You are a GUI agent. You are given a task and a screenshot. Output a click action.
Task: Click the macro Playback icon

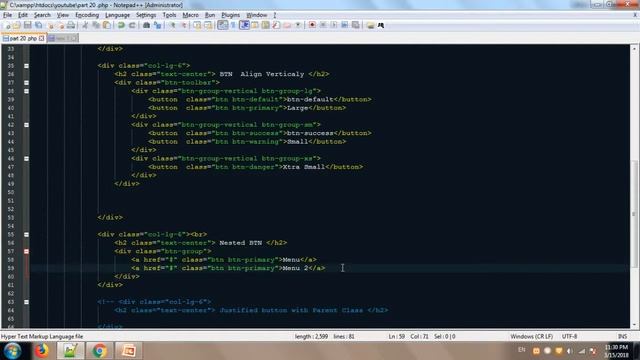click(333, 25)
